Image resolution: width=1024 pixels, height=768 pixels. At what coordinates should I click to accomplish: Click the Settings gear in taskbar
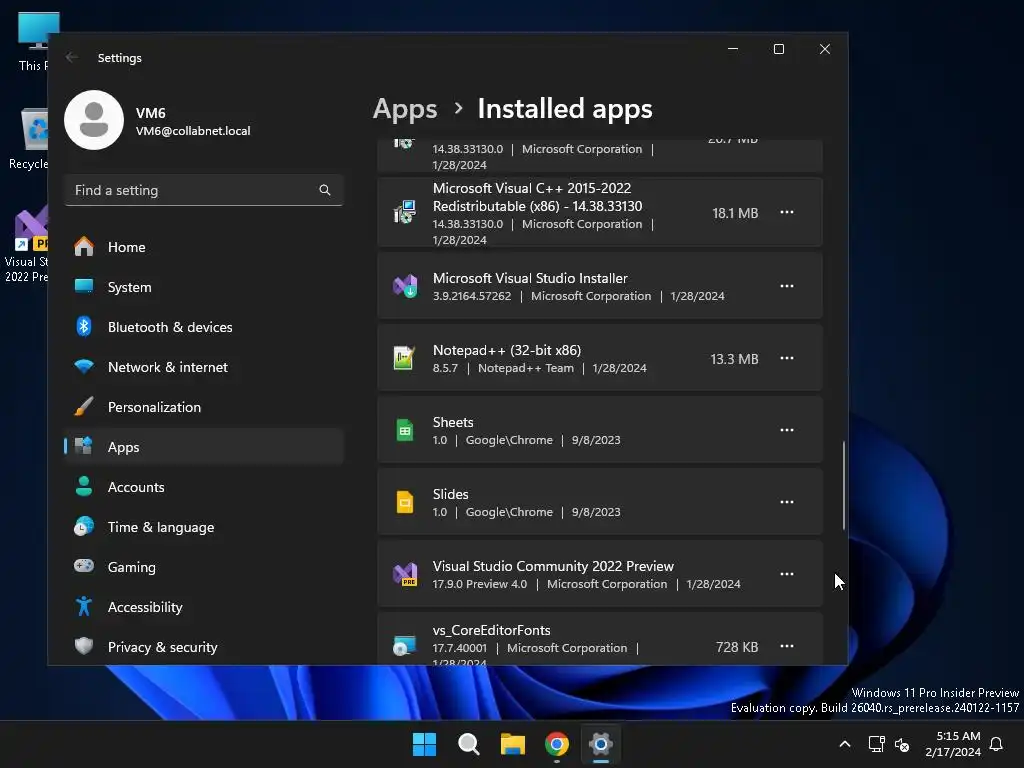601,744
